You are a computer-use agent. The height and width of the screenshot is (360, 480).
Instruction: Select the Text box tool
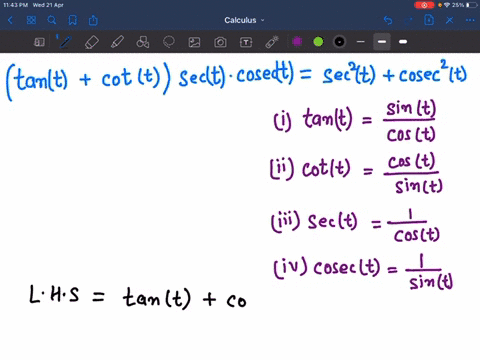(x=246, y=42)
